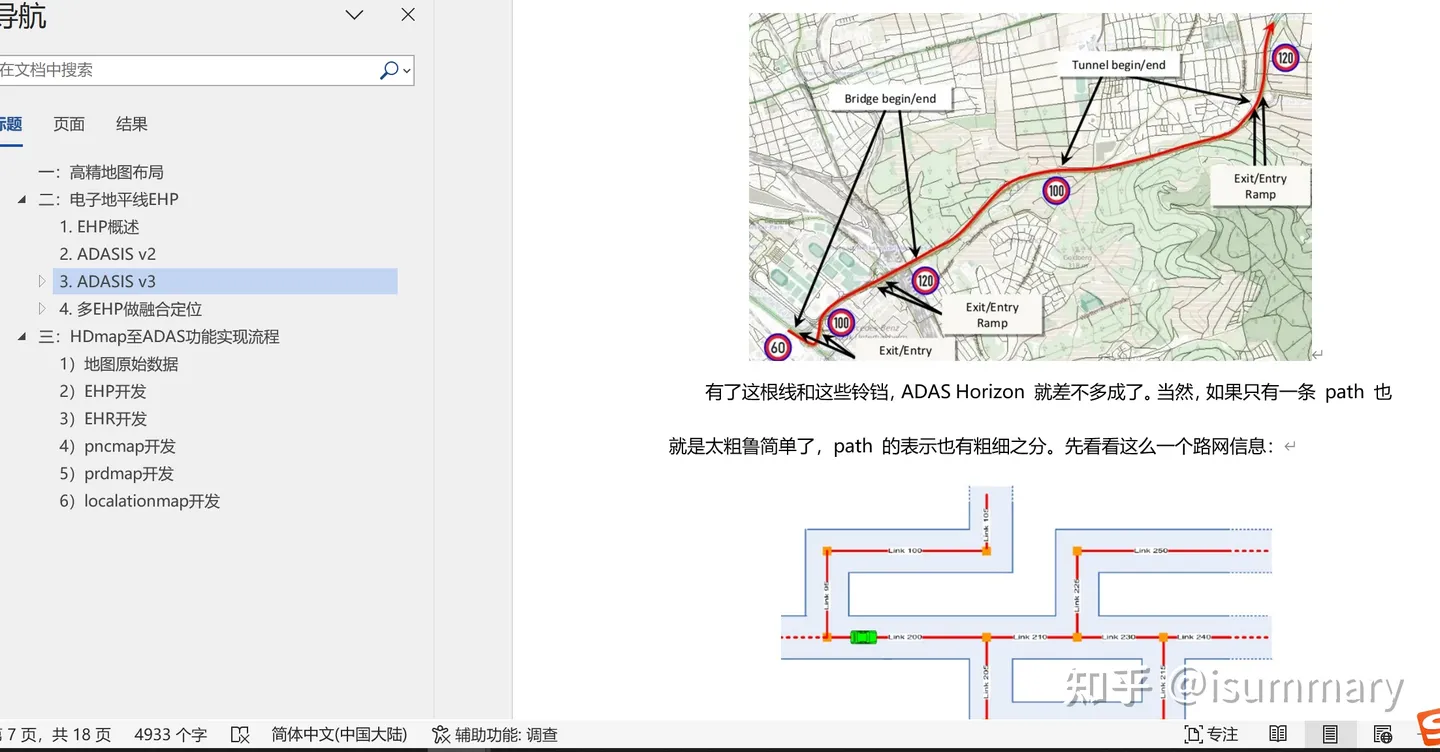The width and height of the screenshot is (1440, 752).
Task: Collapse the 三：HDmap至ADAS功能实现流程 section
Action: tap(22, 336)
